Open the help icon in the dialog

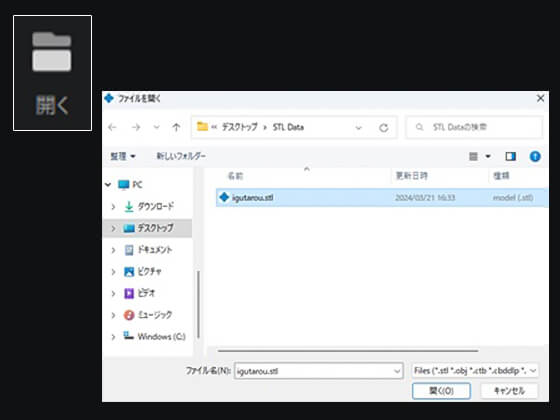pyautogui.click(x=535, y=156)
